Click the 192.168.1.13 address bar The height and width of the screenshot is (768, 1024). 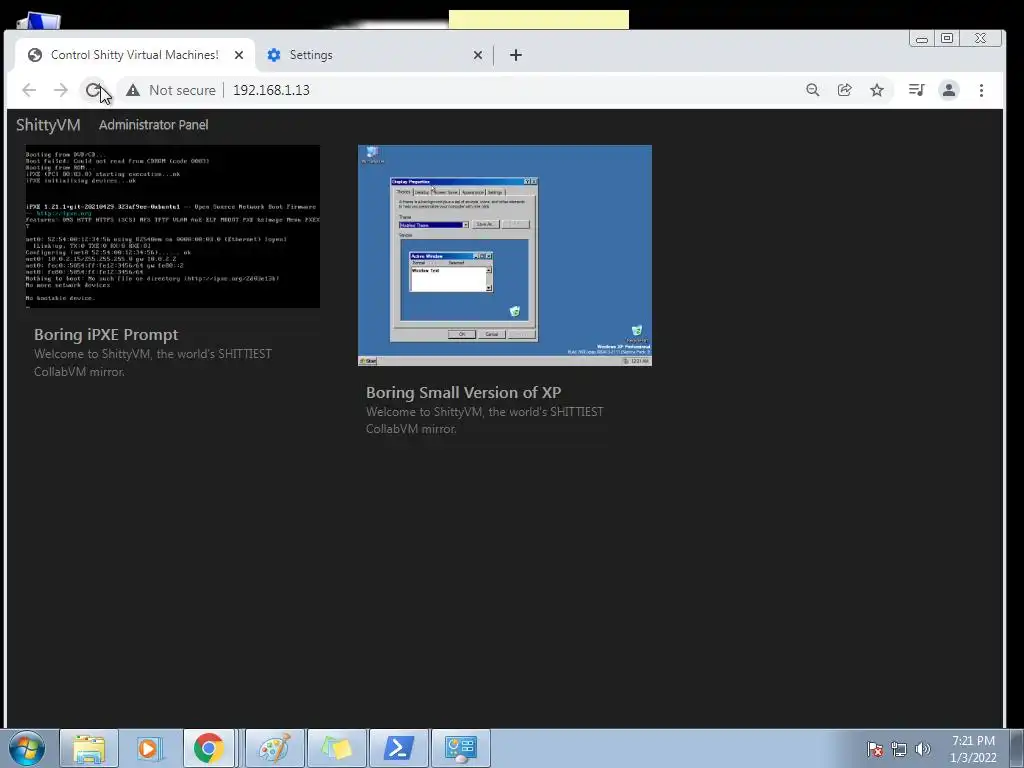pyautogui.click(x=457, y=90)
